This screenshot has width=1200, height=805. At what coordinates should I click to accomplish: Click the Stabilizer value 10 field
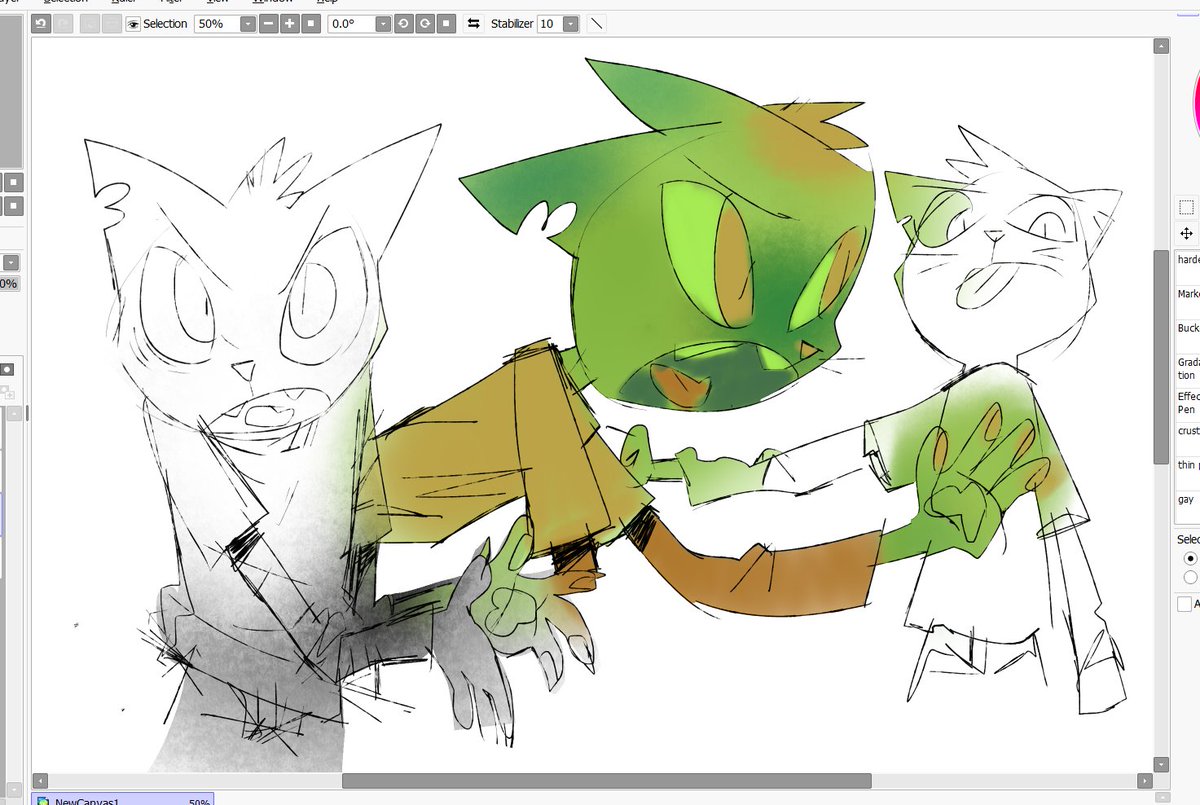click(x=549, y=23)
